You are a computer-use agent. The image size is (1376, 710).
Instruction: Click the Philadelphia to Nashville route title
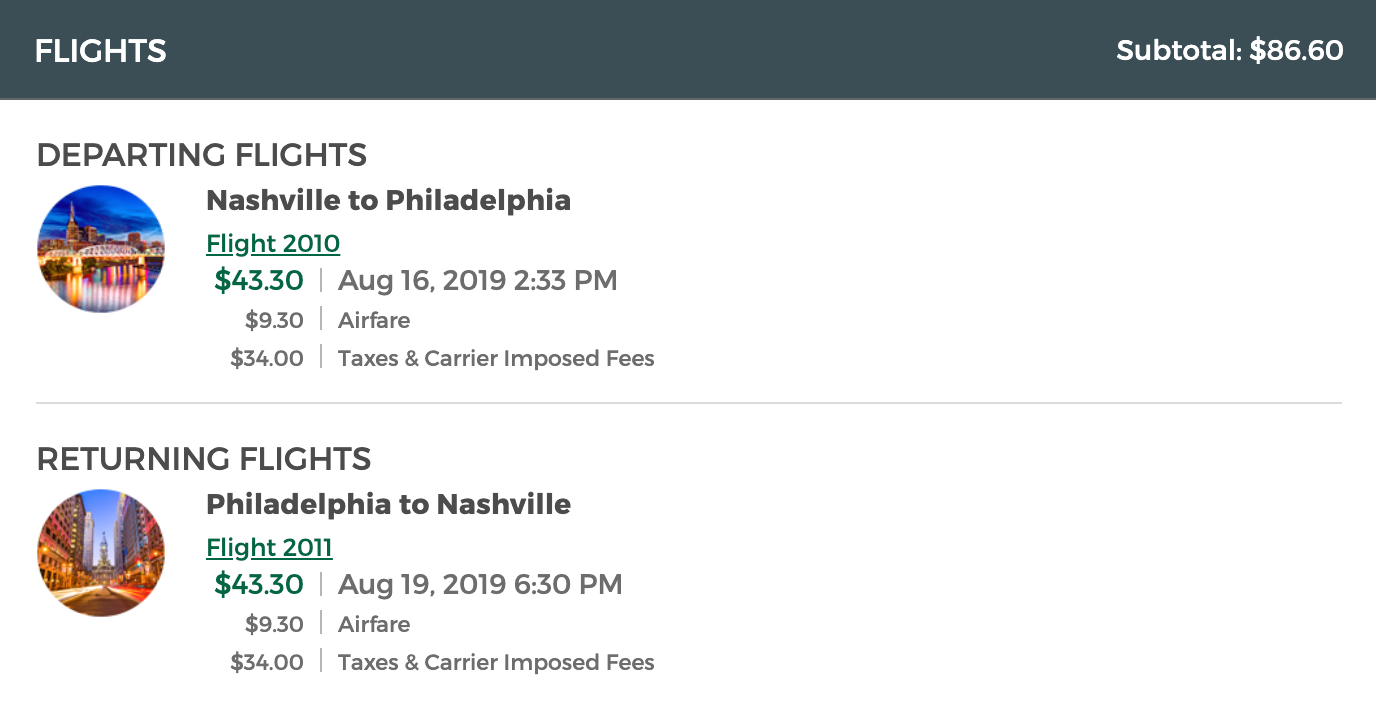(388, 504)
